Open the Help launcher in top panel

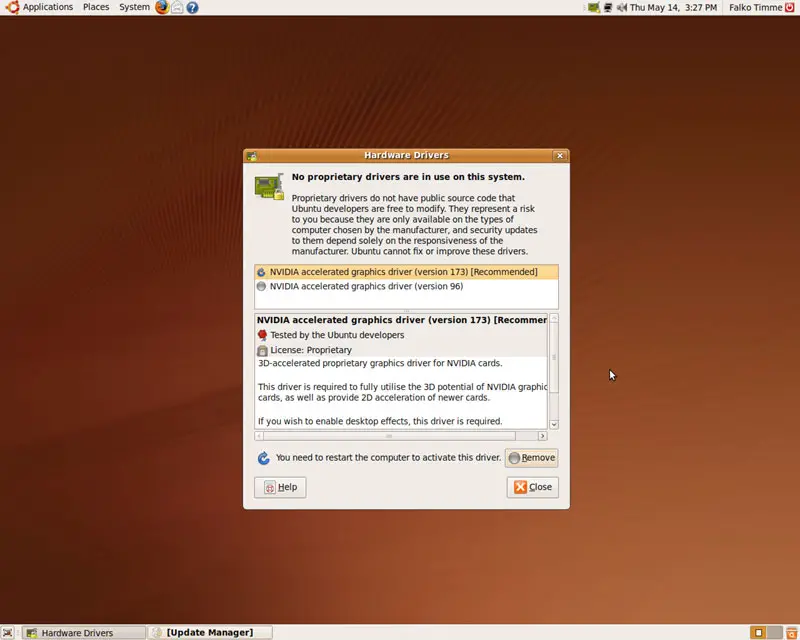(192, 7)
